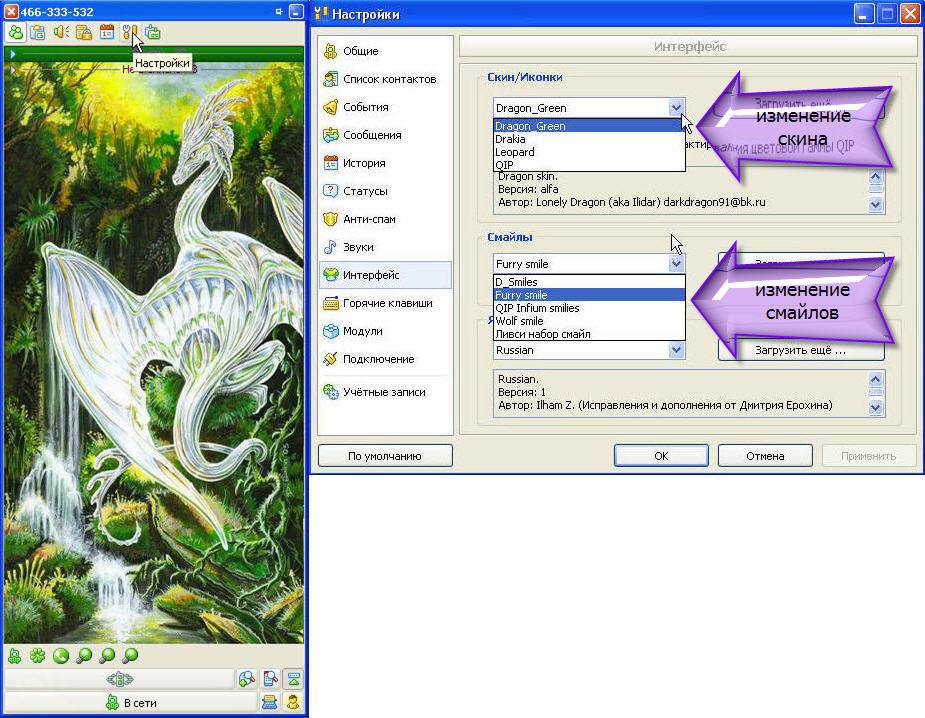Click the padlock privacy icon in the toolbar
The image size is (925, 718).
84,32
